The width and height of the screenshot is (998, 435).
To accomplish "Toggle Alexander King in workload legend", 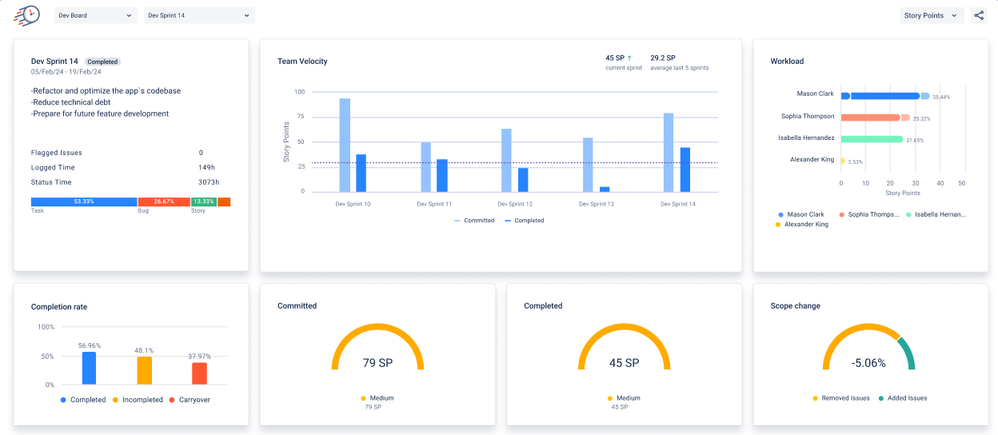I will (x=810, y=224).
